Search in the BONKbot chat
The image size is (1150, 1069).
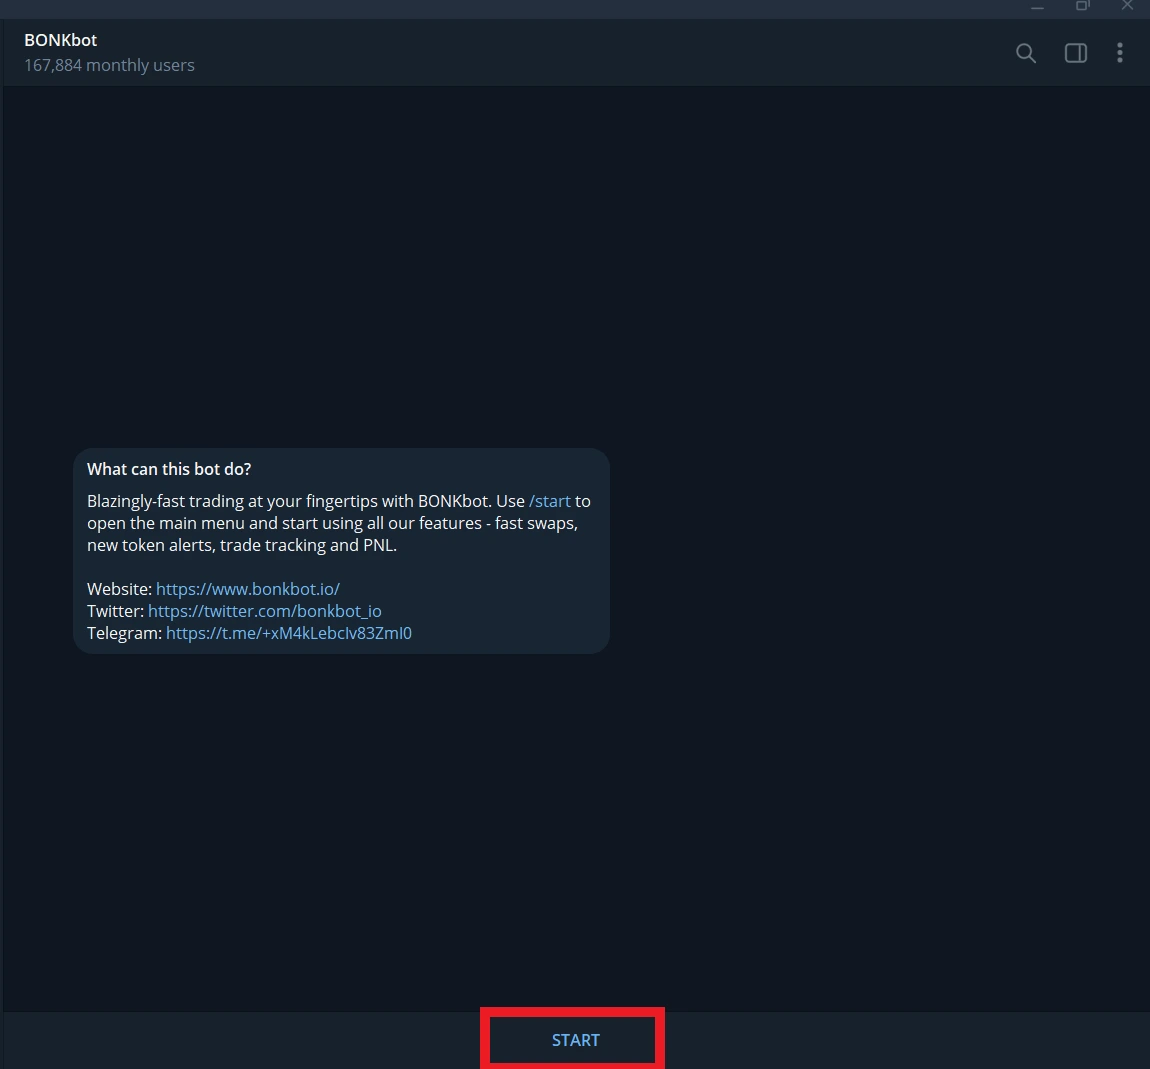tap(1025, 53)
